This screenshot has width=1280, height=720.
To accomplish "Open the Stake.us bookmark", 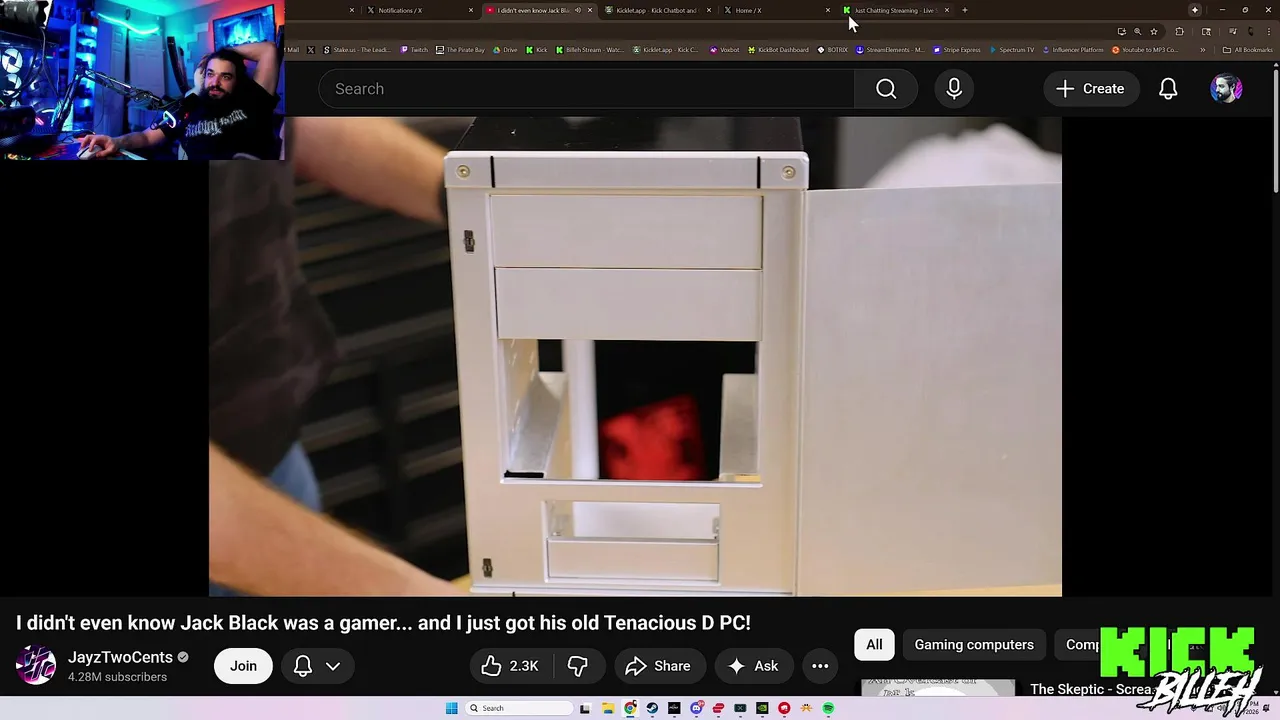I will pos(357,50).
